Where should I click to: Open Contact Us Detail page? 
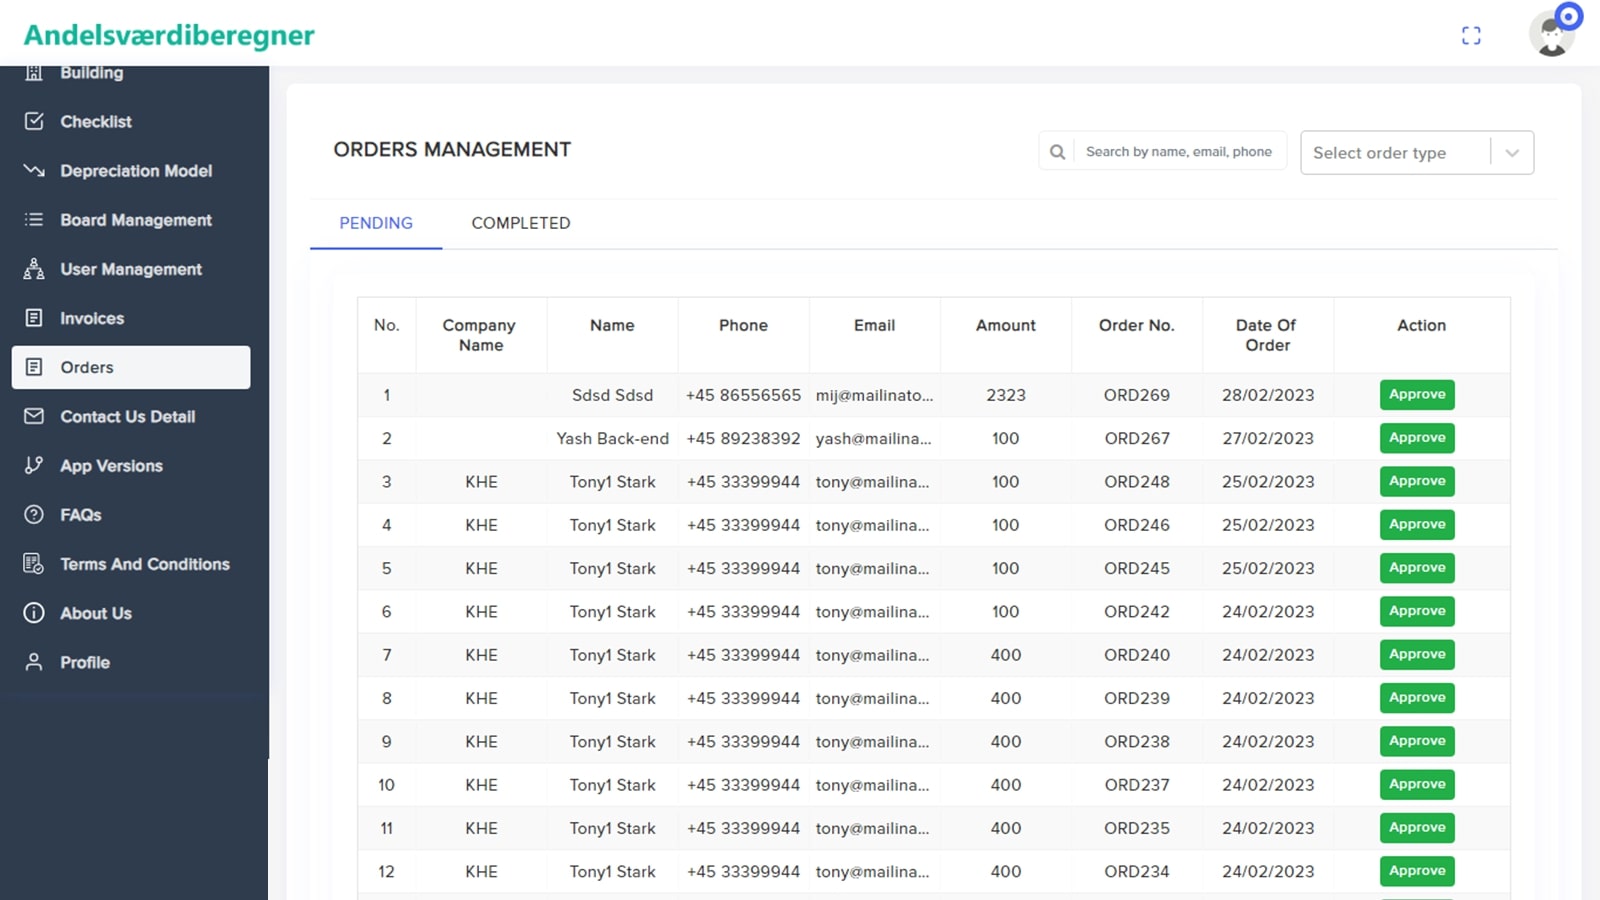point(127,417)
